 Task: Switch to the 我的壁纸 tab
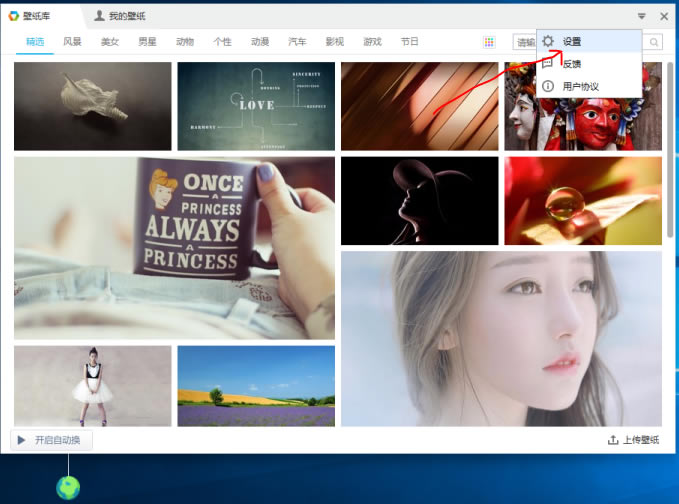click(120, 16)
